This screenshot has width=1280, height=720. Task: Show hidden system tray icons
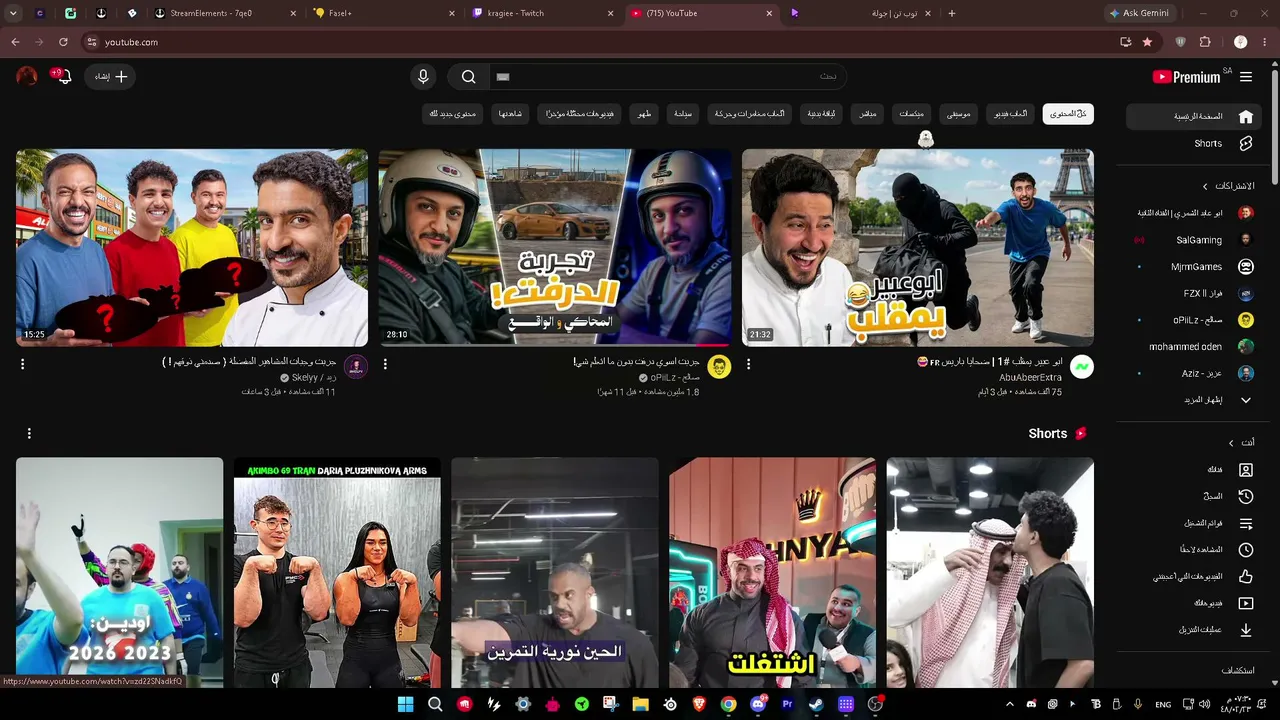coord(1009,704)
